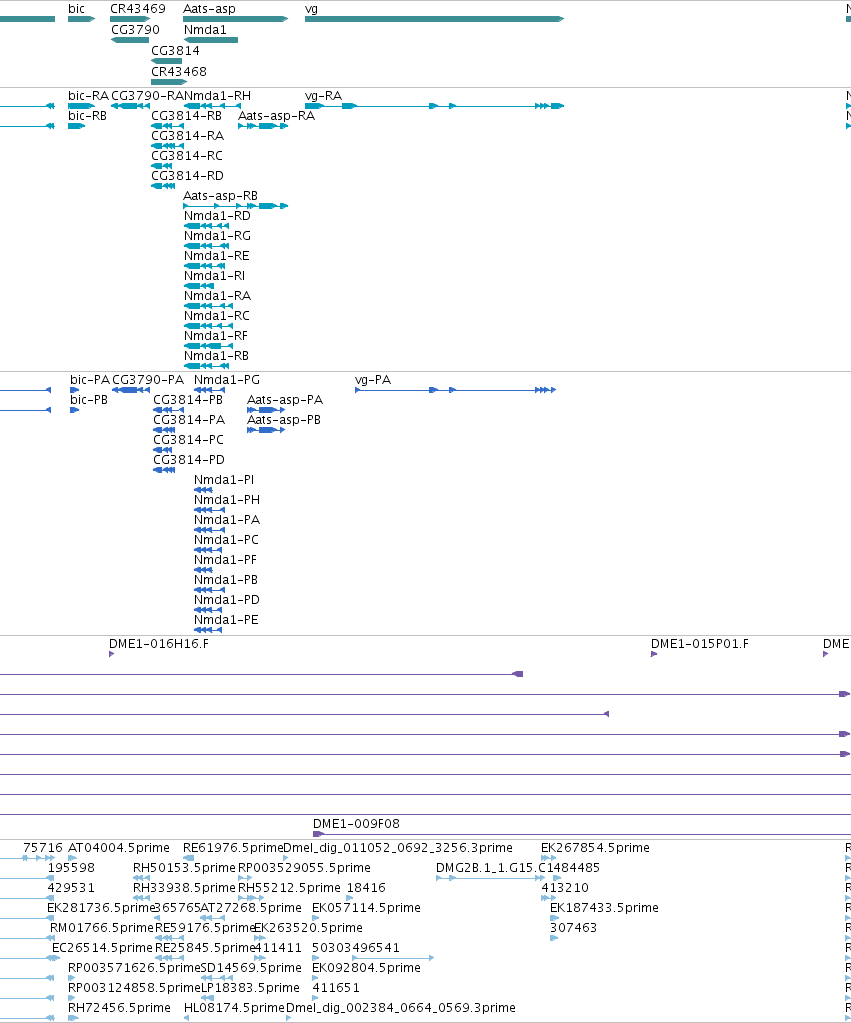Screen dimensions: 851x1023
Task: Select the CG3790 gene feature
Action: pos(130,40)
